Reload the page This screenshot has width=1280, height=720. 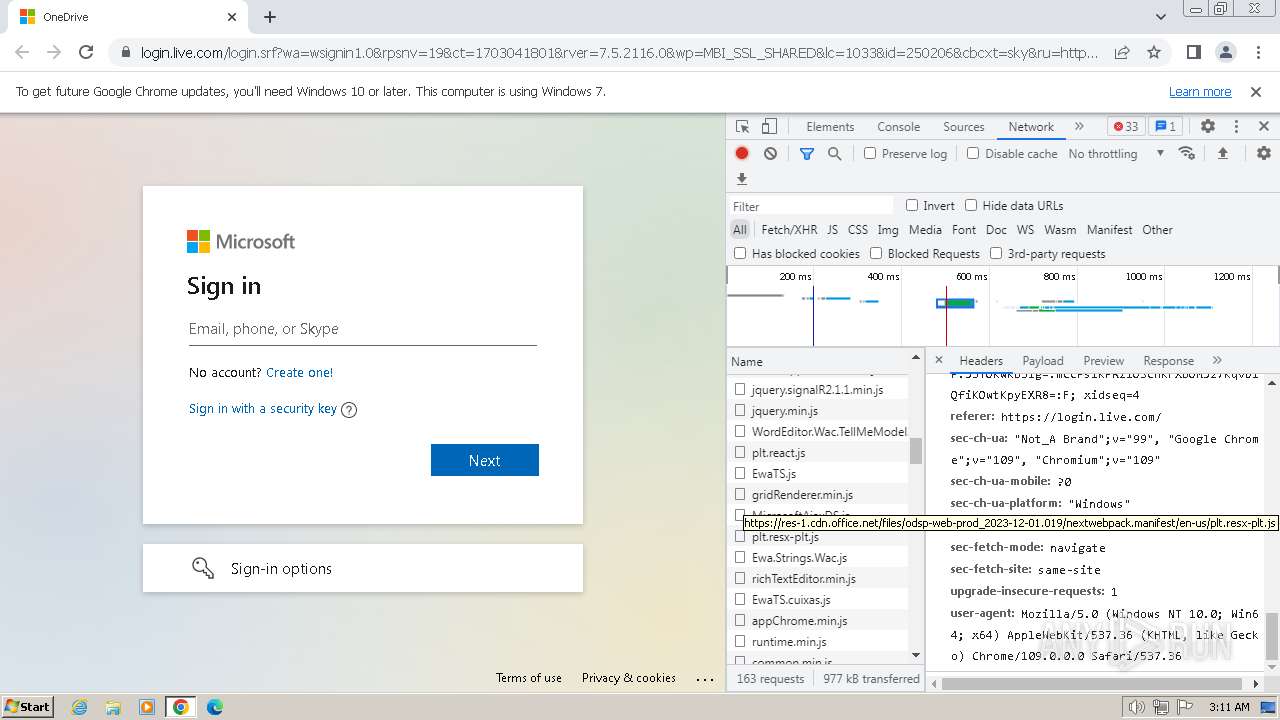(86, 52)
